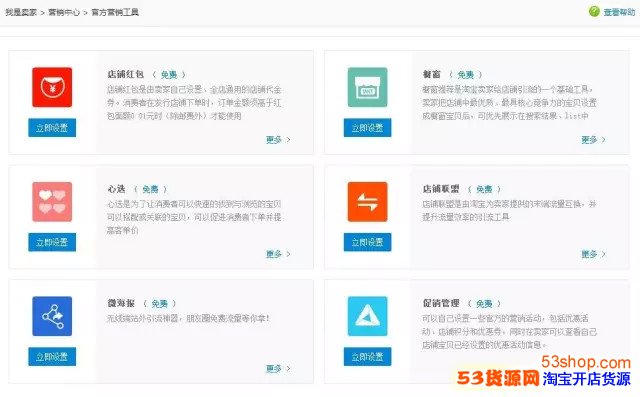640x397 pixels.
Task: Open 更多 link in 心选 card
Action: pos(278,254)
